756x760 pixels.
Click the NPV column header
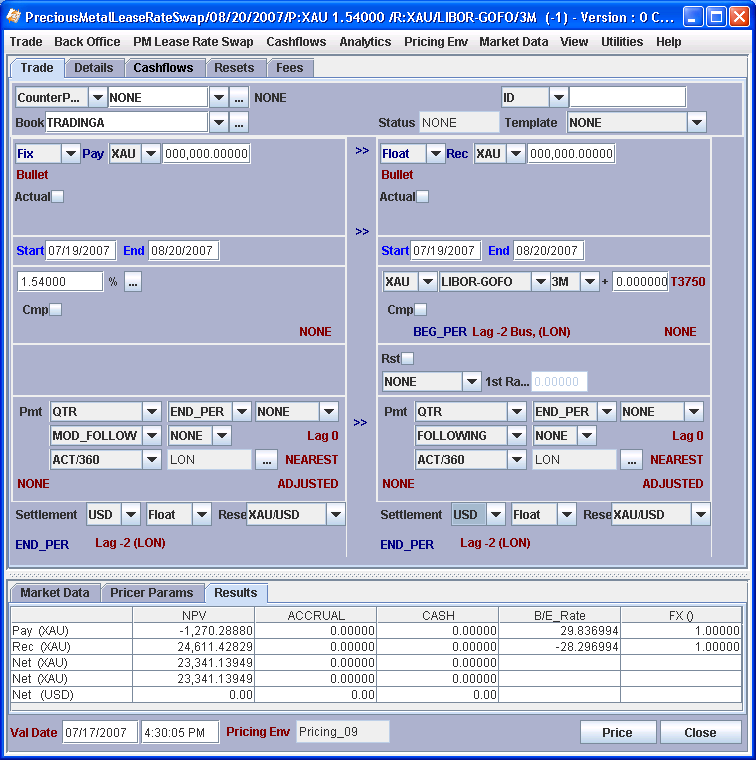point(194,616)
